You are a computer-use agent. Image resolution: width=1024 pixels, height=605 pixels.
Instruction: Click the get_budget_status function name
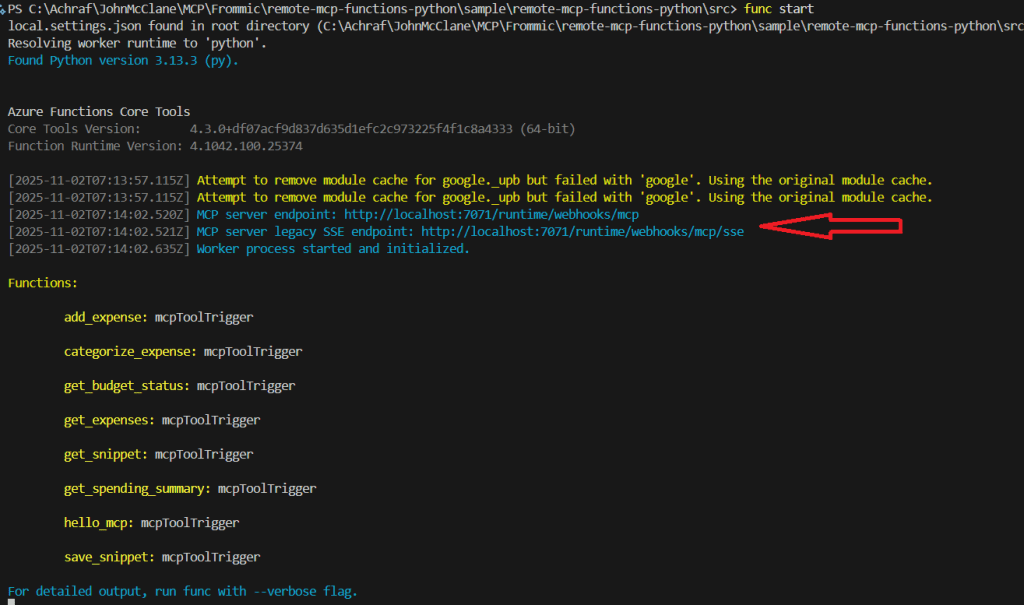[x=126, y=385]
